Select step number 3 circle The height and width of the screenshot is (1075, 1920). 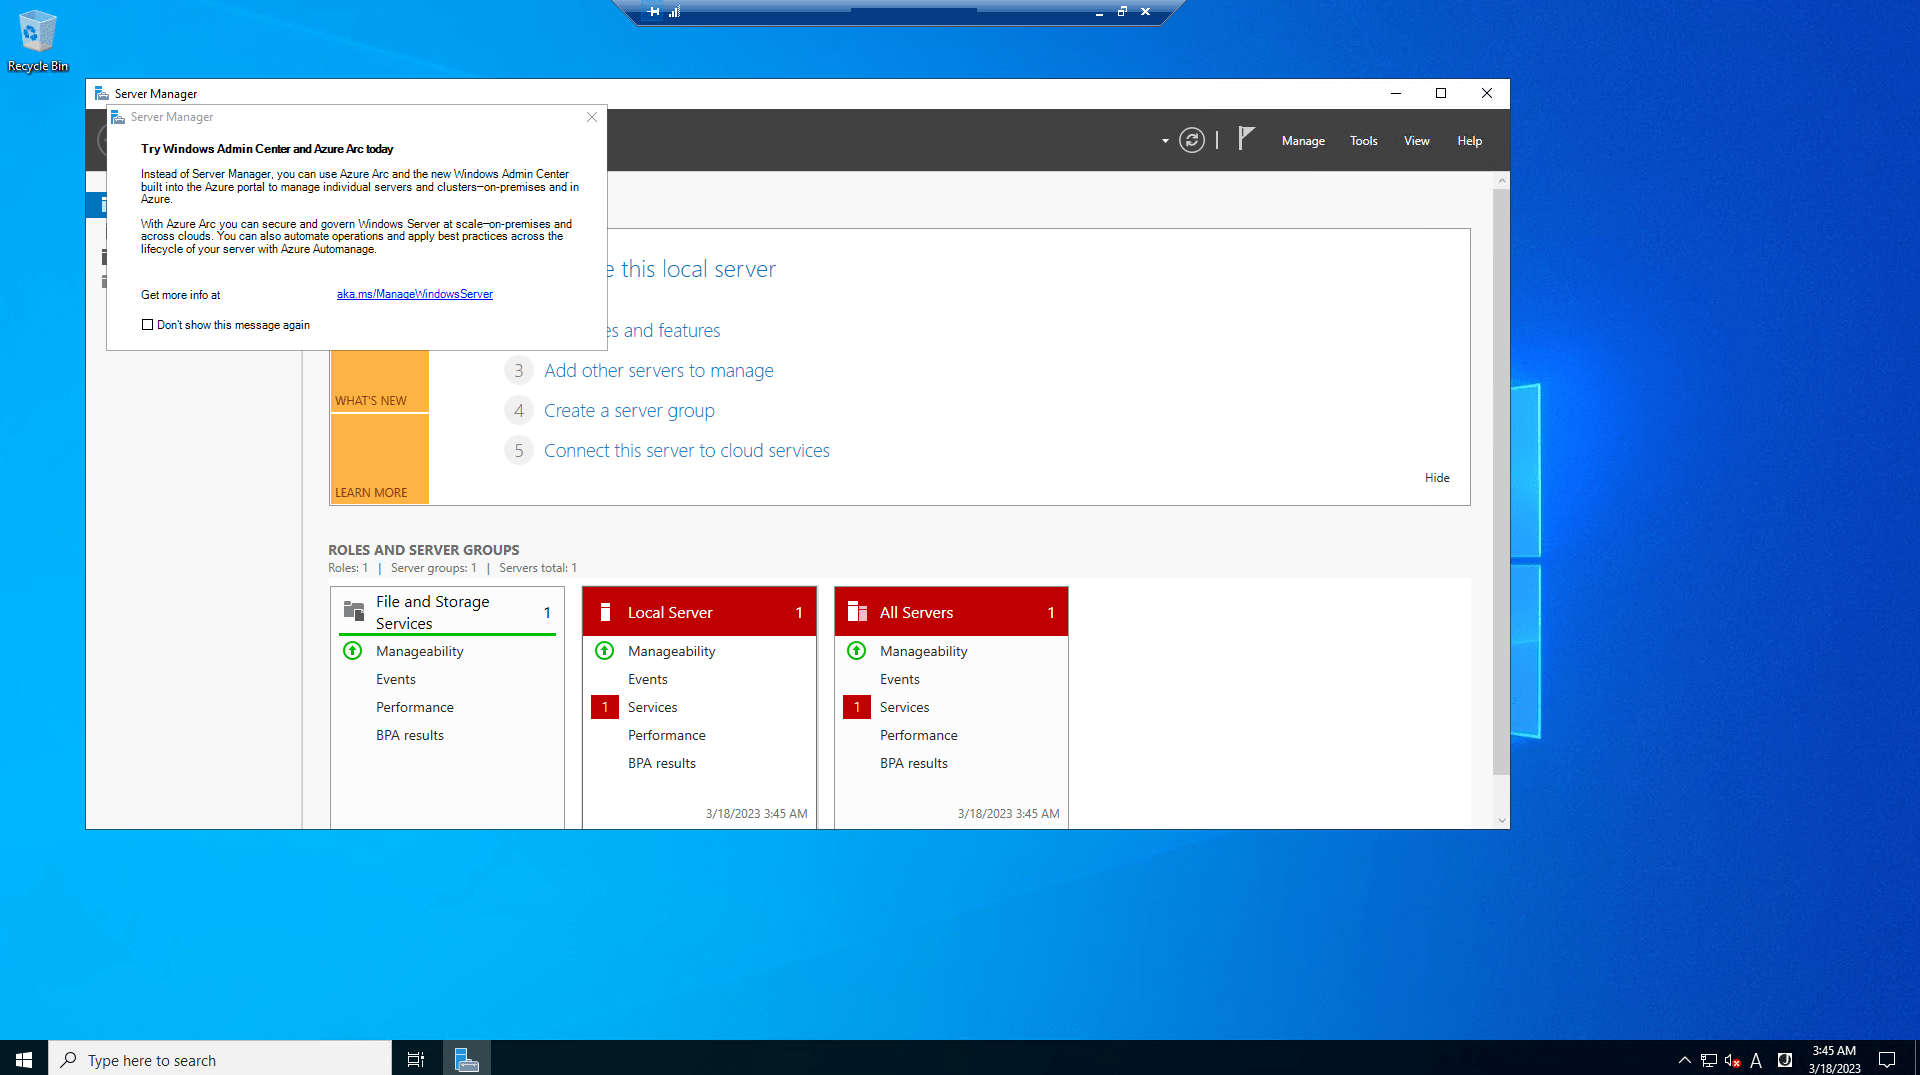[x=518, y=371]
